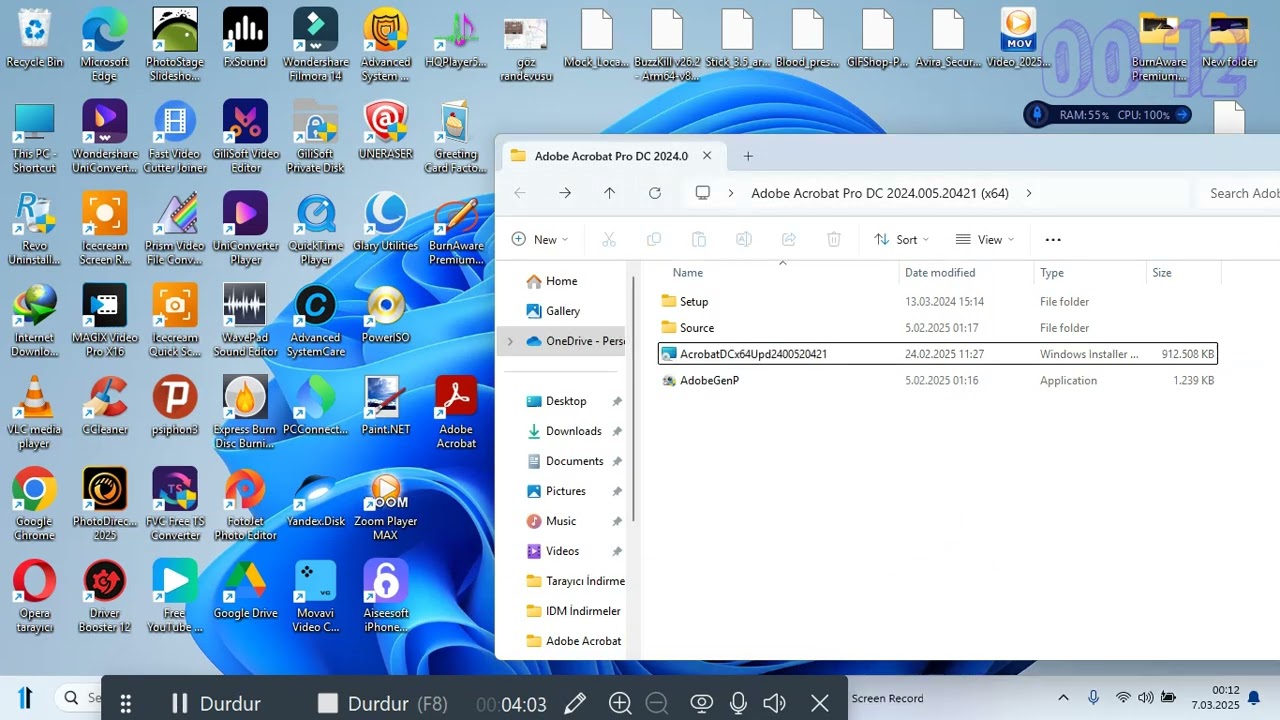Launch Driver Booster 12 icon
Viewport: 1280px width, 720px height.
click(104, 597)
